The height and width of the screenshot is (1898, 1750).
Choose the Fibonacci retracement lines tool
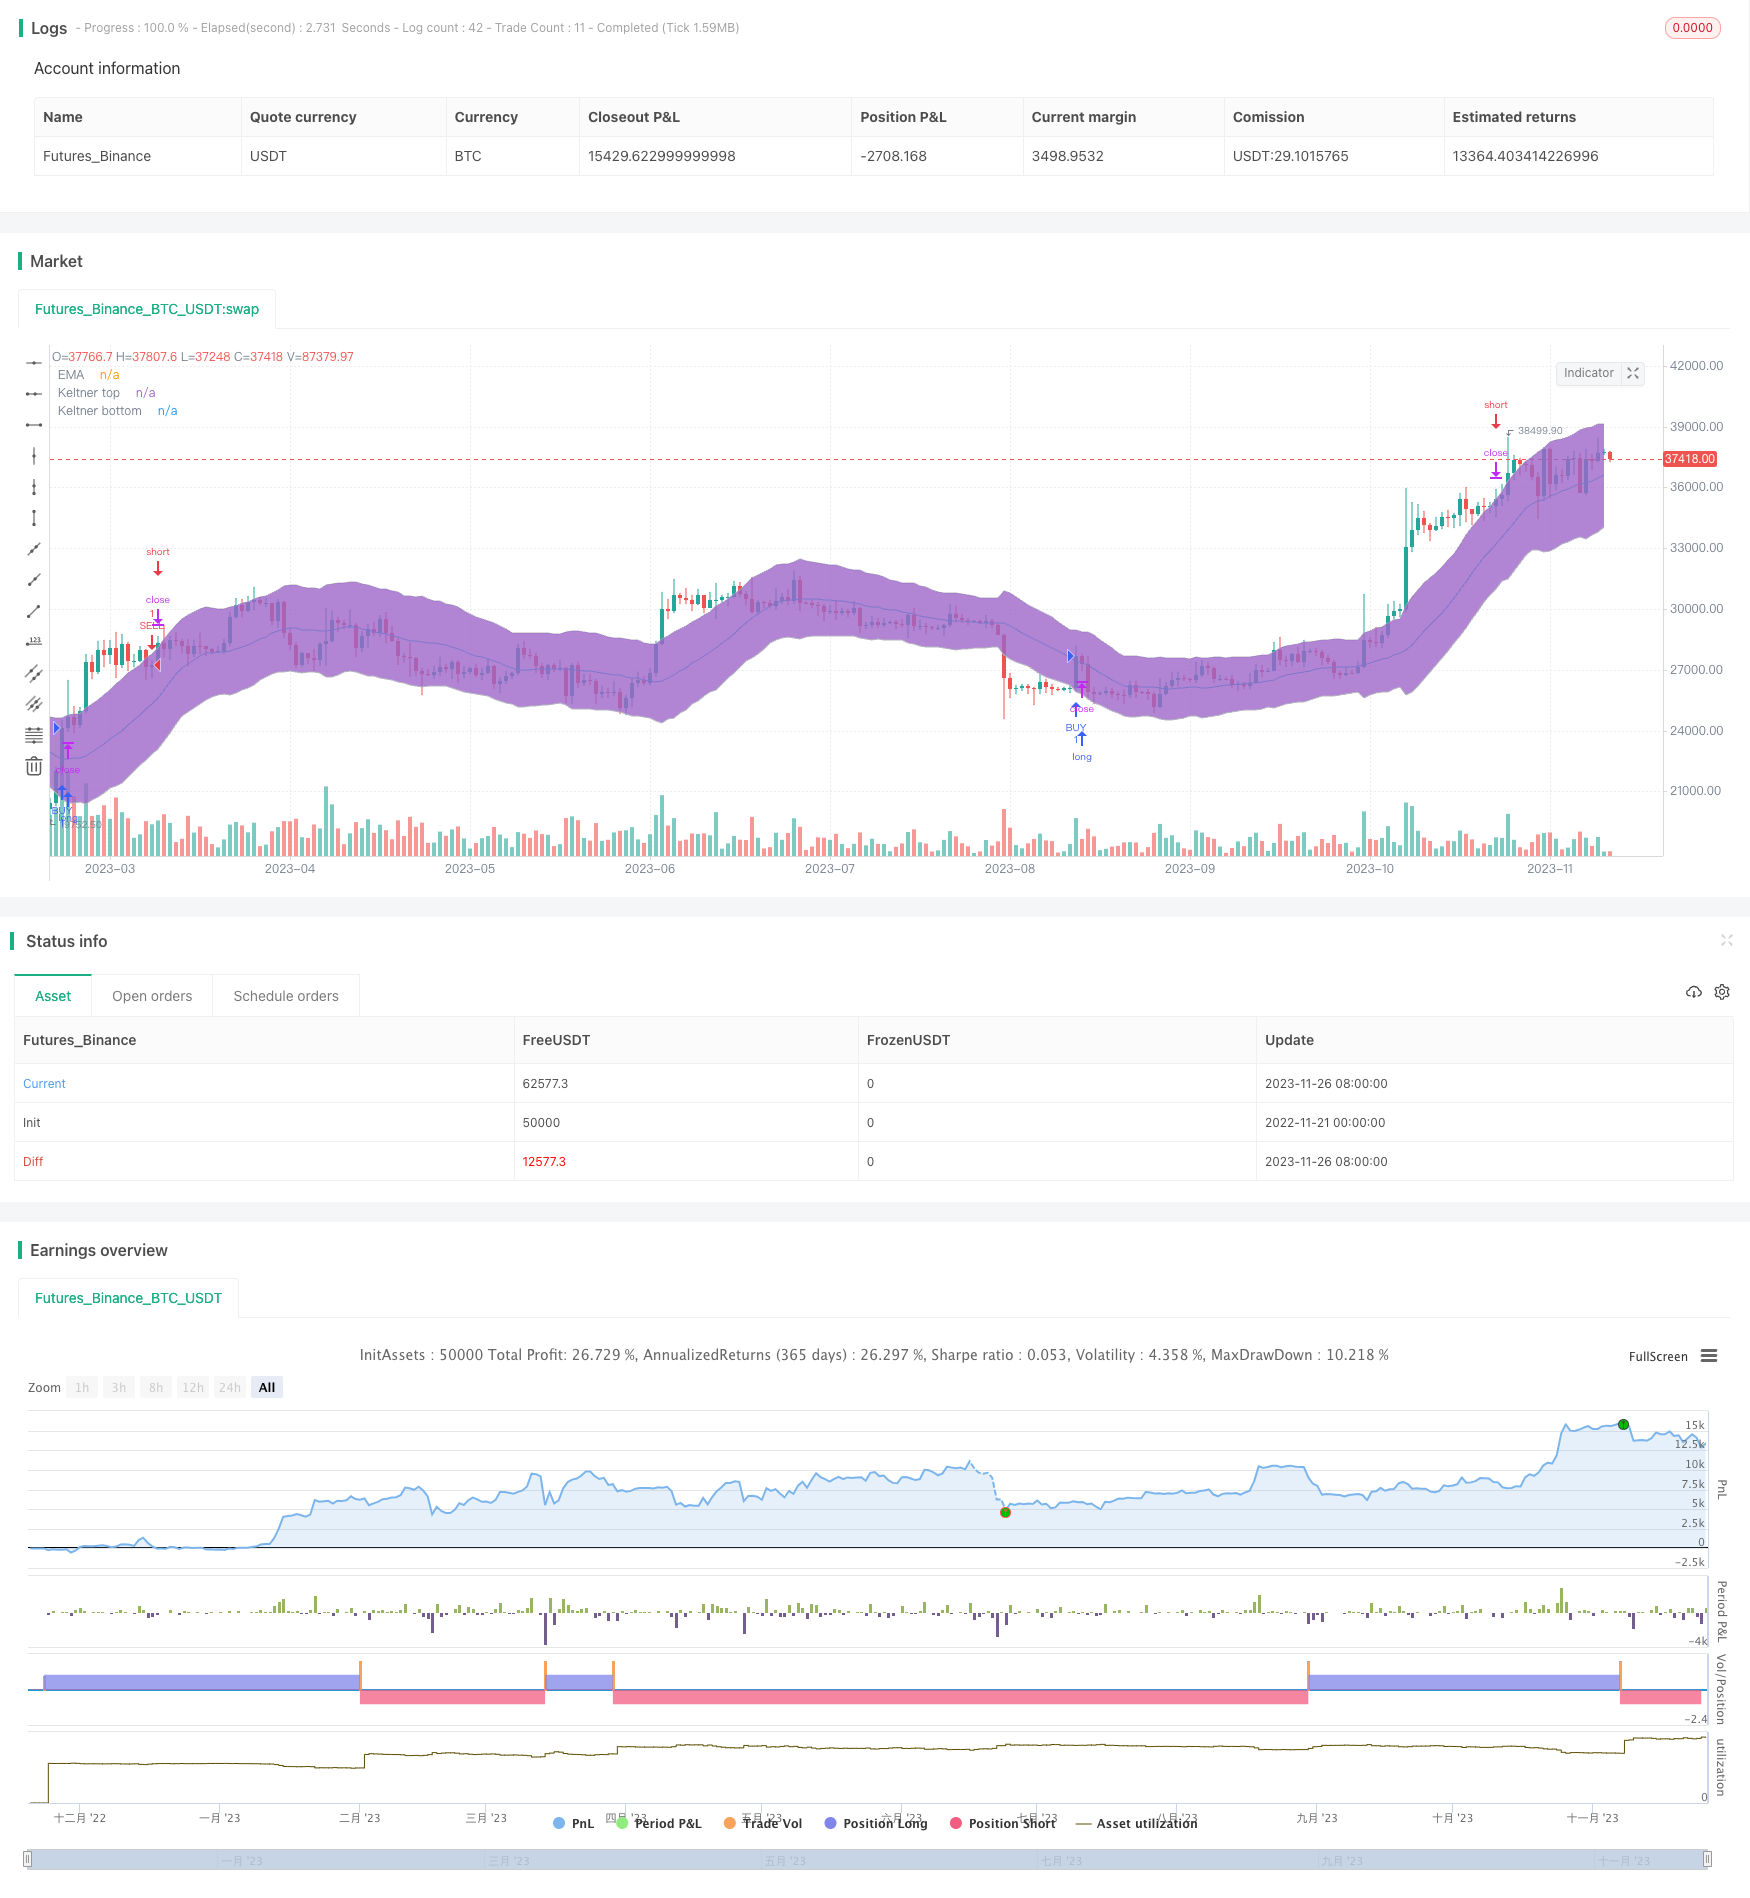tap(34, 735)
